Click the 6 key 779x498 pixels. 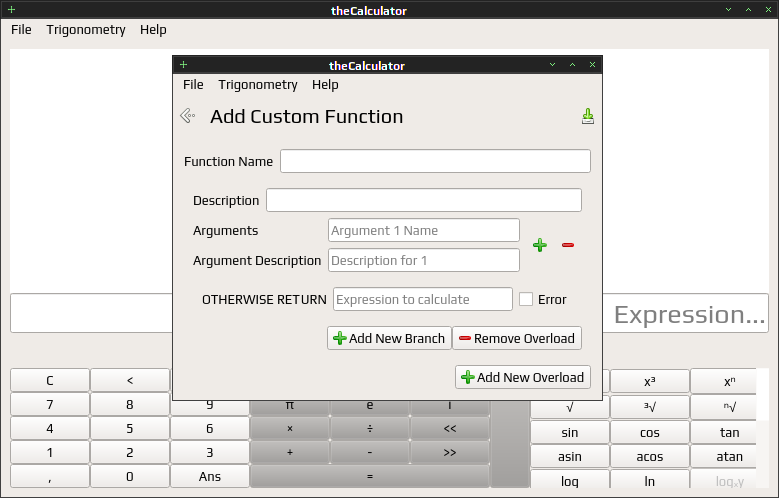210,428
